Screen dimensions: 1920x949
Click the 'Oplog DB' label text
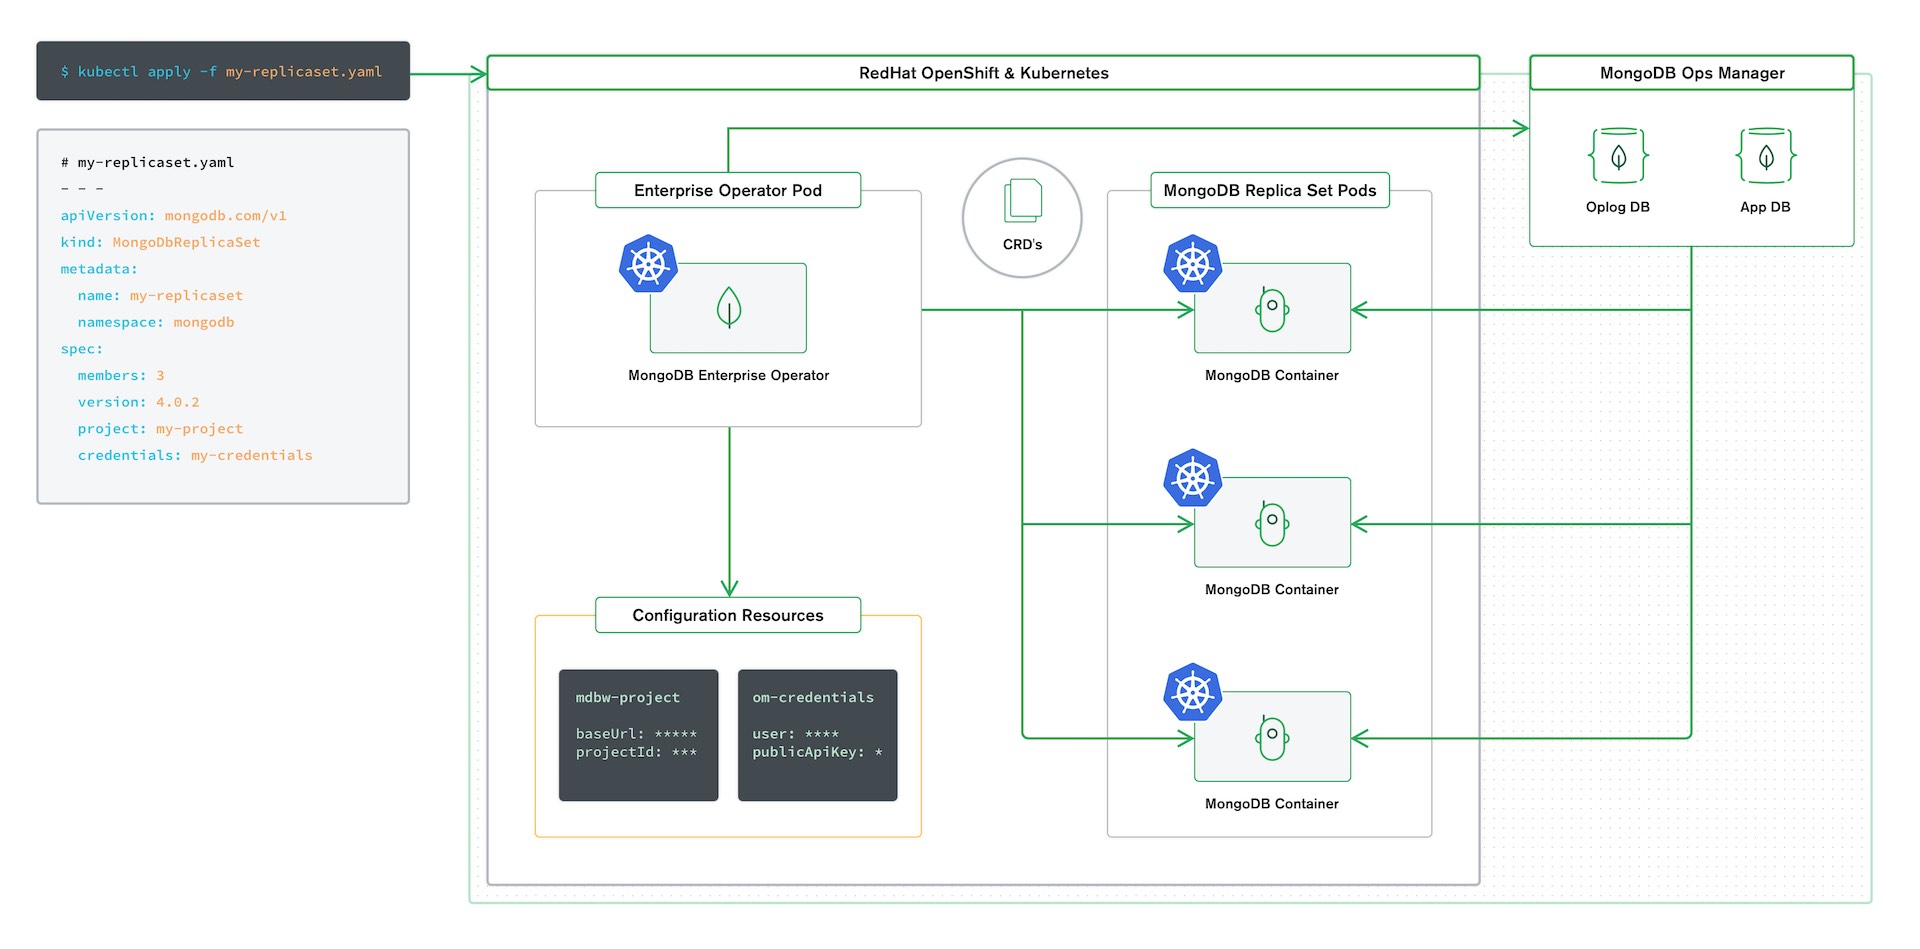click(1618, 207)
